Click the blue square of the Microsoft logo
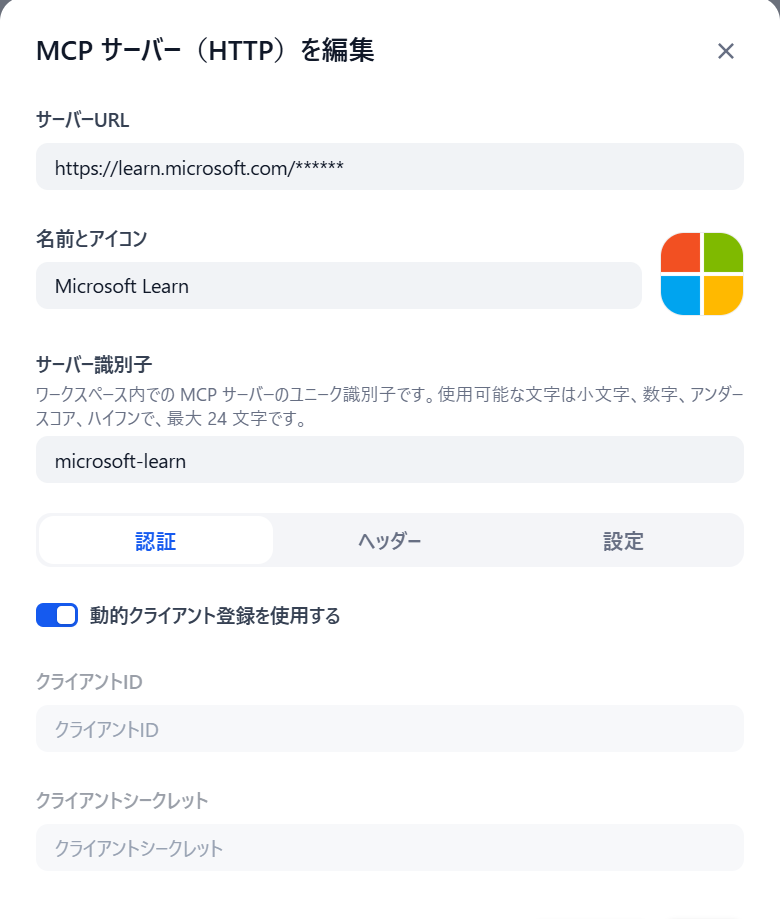Image resolution: width=780 pixels, height=919 pixels. [x=680, y=295]
